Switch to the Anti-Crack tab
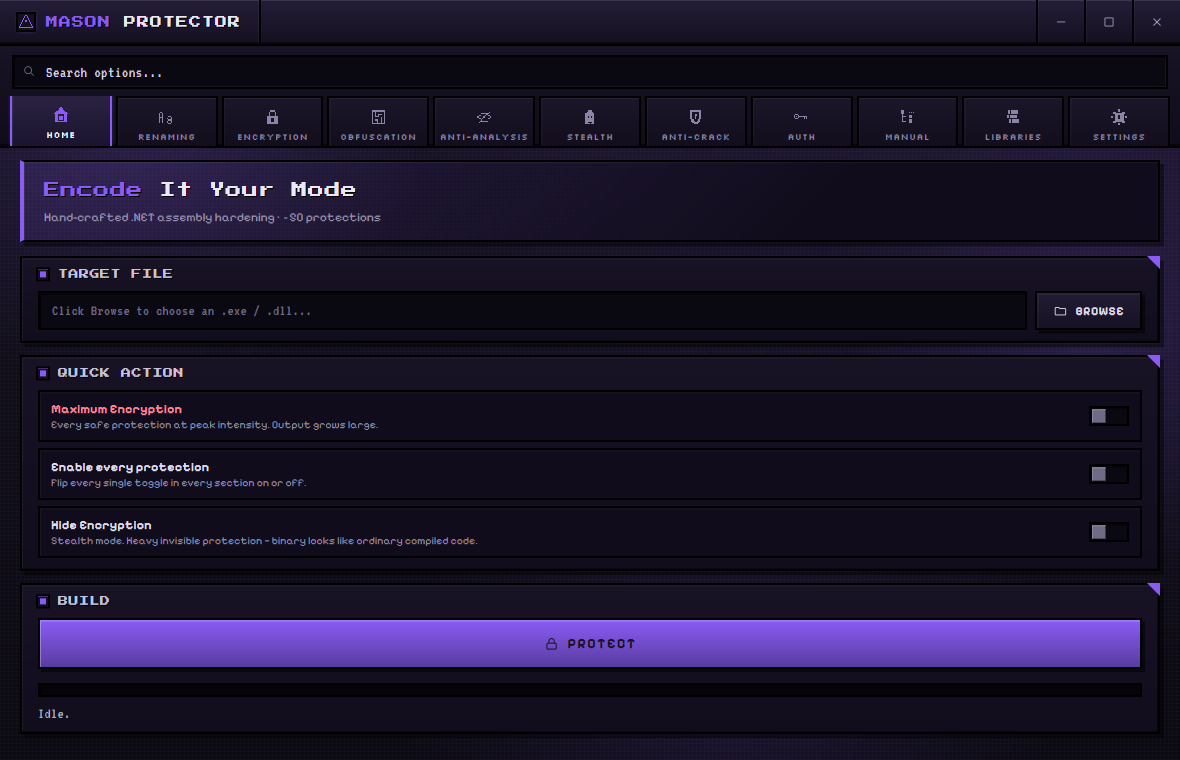This screenshot has height=760, width=1180. tap(695, 121)
